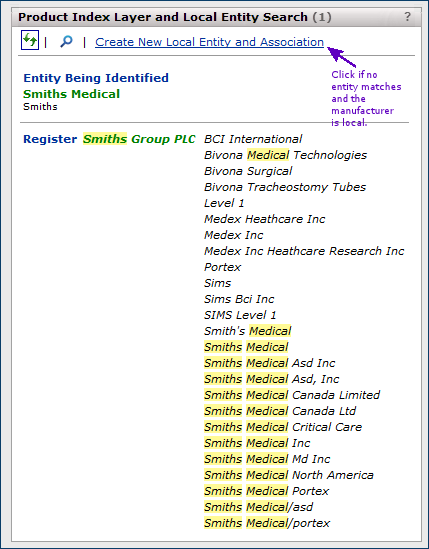The height and width of the screenshot is (549, 429).
Task: Select Smiths Medical North America
Action: [289, 475]
